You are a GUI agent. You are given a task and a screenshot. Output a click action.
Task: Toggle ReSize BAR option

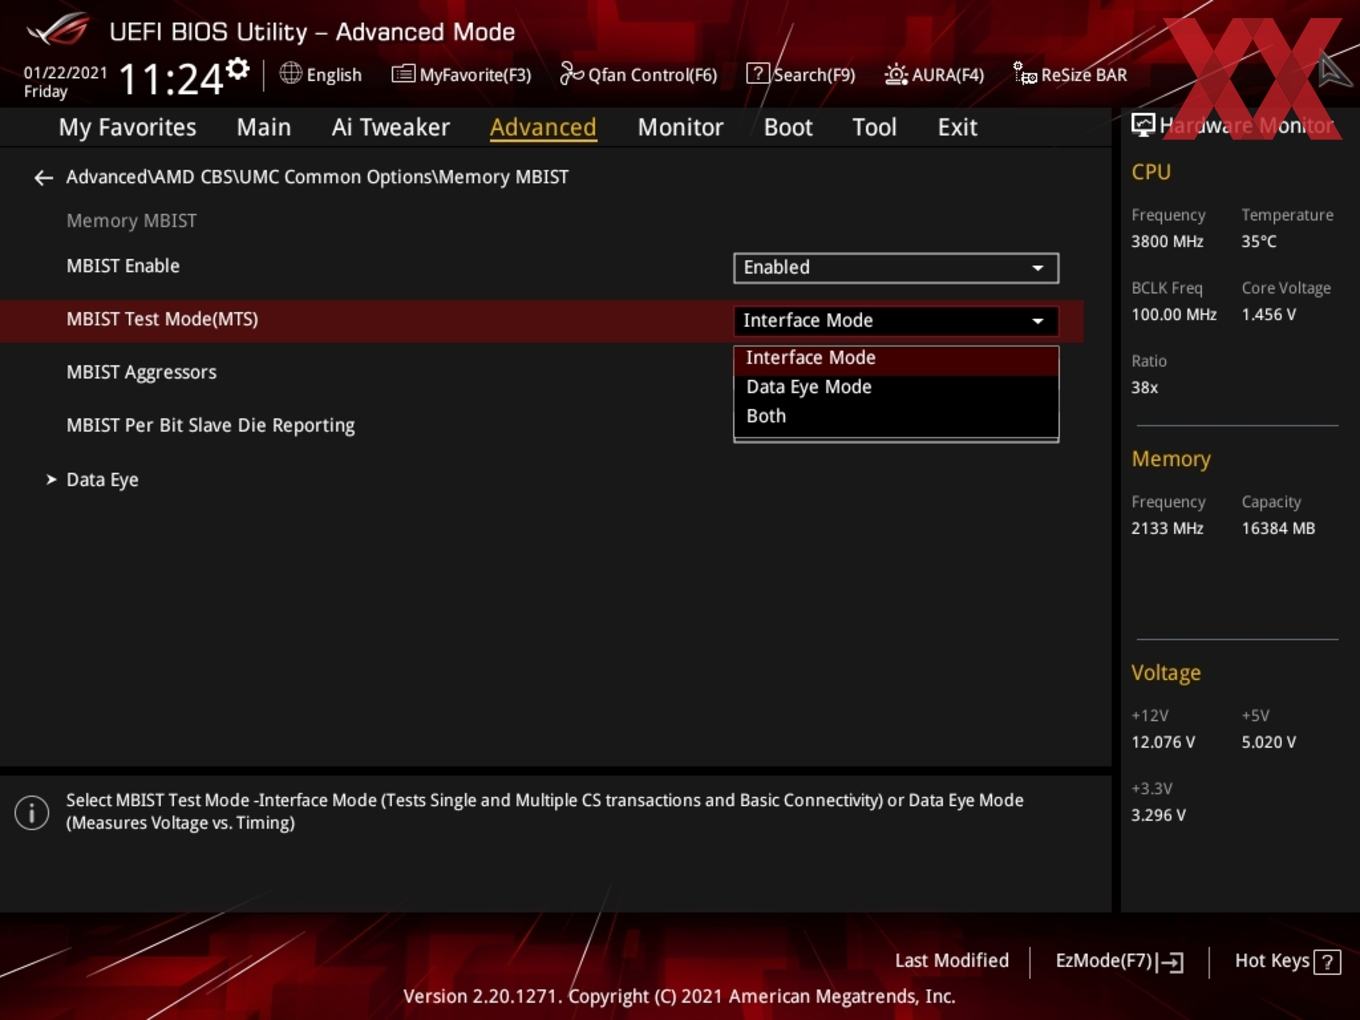1070,74
